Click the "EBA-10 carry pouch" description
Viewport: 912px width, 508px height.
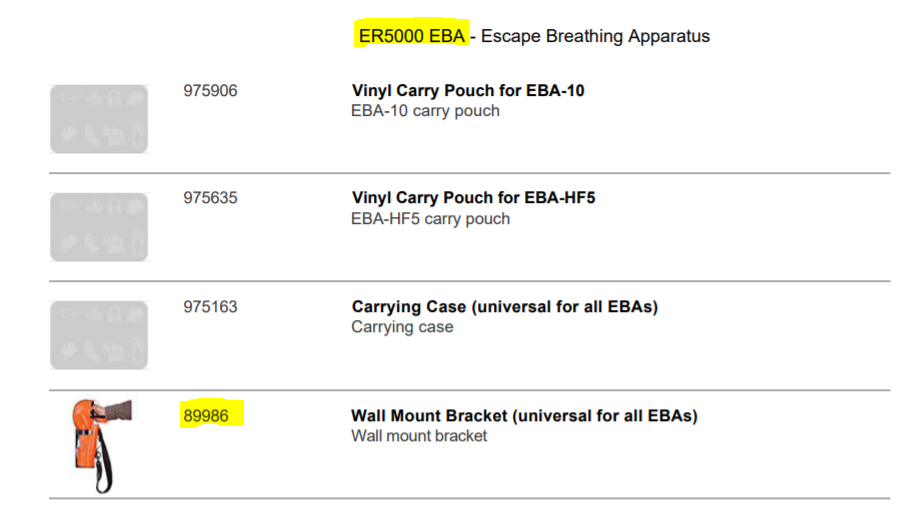[425, 111]
